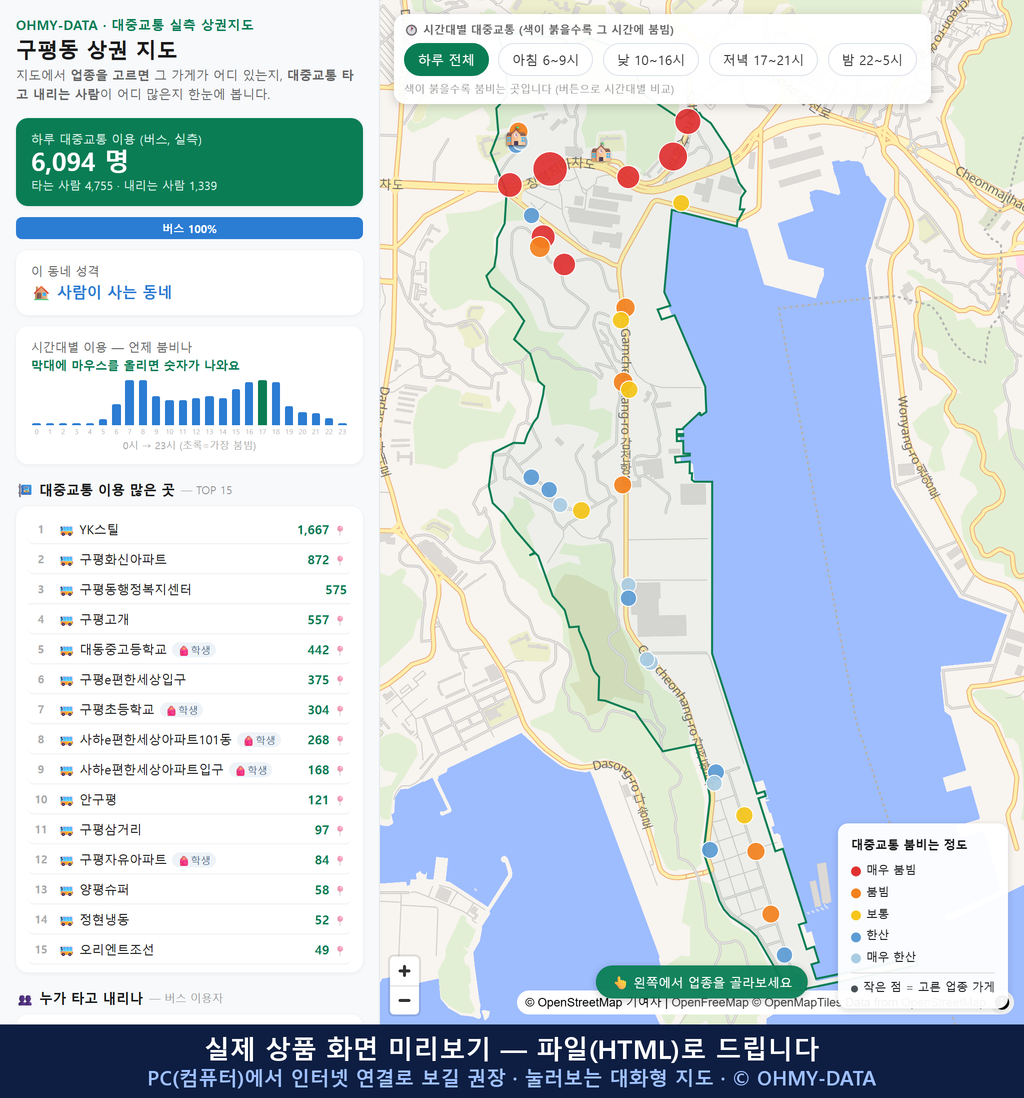Image resolution: width=1024 pixels, height=1098 pixels.
Task: Click the bus icon beside 구평동행정복지센터
Action: pos(67,590)
